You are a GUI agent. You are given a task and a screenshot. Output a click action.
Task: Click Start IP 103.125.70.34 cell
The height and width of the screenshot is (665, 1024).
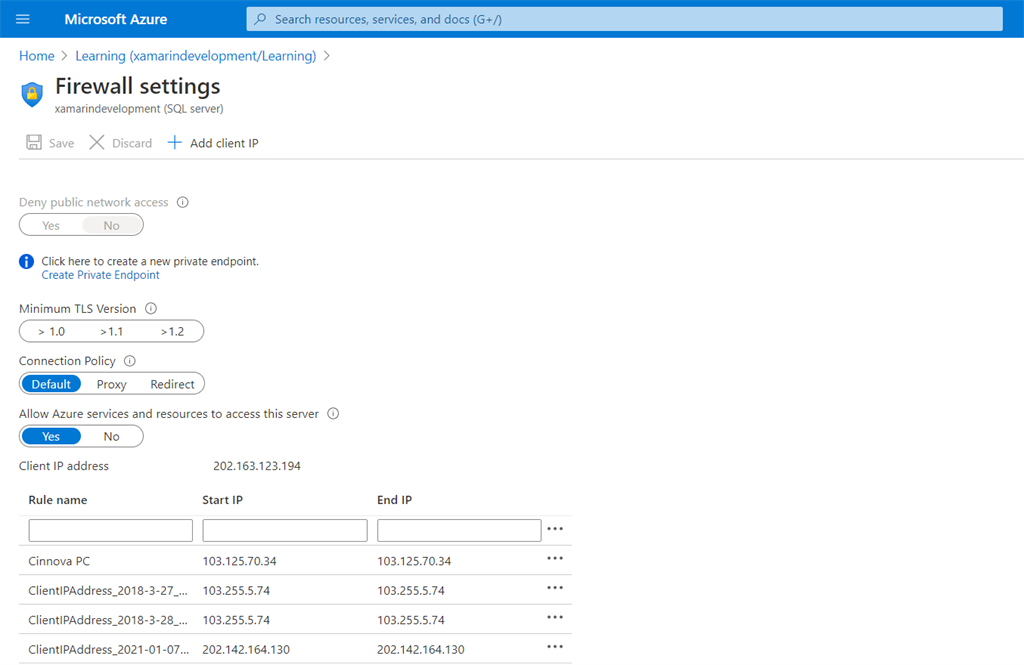pyautogui.click(x=239, y=561)
